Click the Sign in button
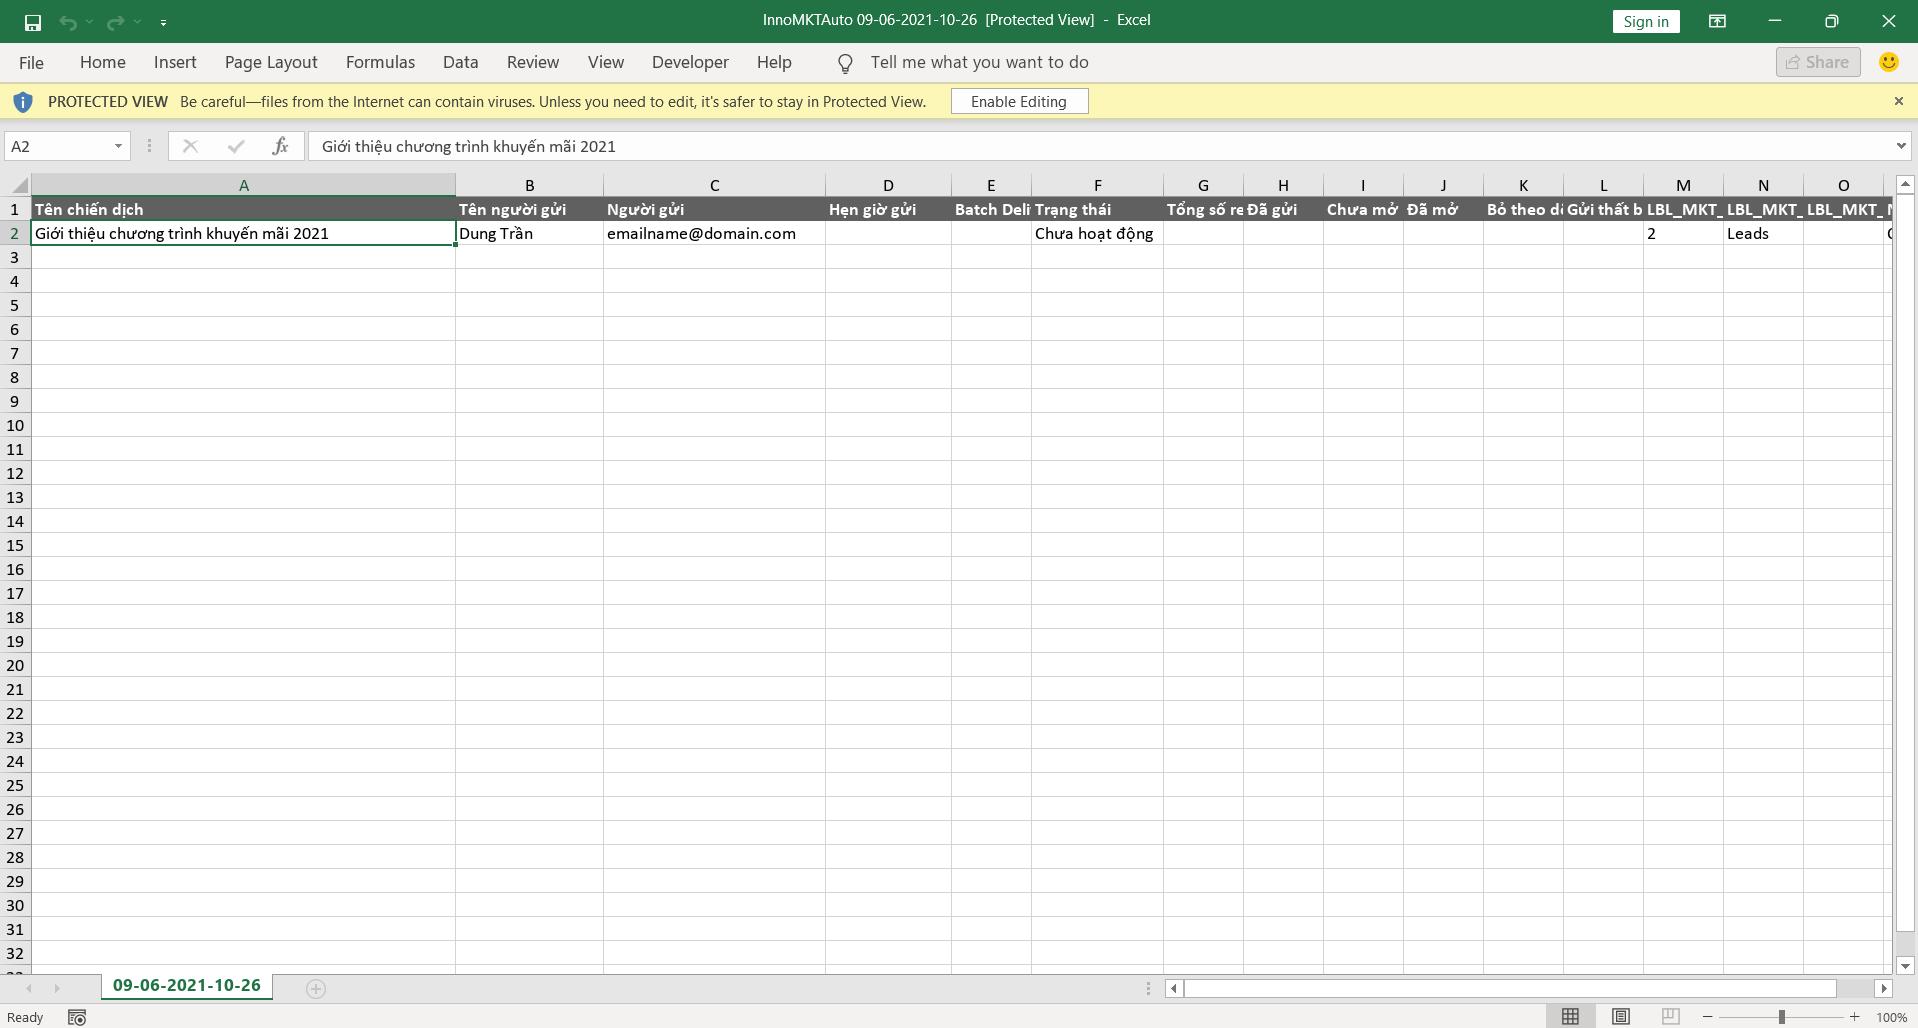The height and width of the screenshot is (1028, 1918). [x=1645, y=21]
